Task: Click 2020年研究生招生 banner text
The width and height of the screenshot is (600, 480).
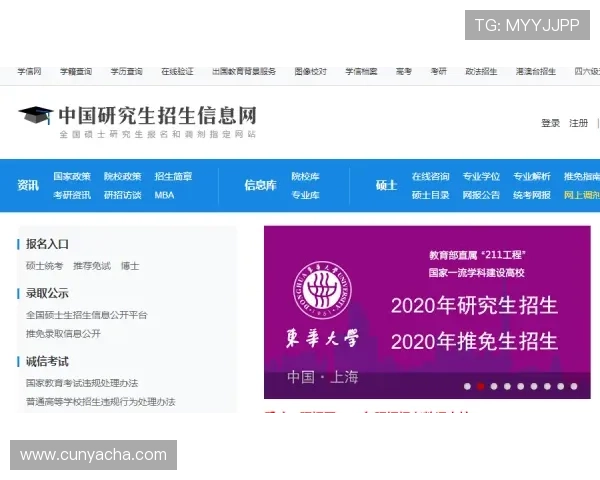Action: point(474,306)
